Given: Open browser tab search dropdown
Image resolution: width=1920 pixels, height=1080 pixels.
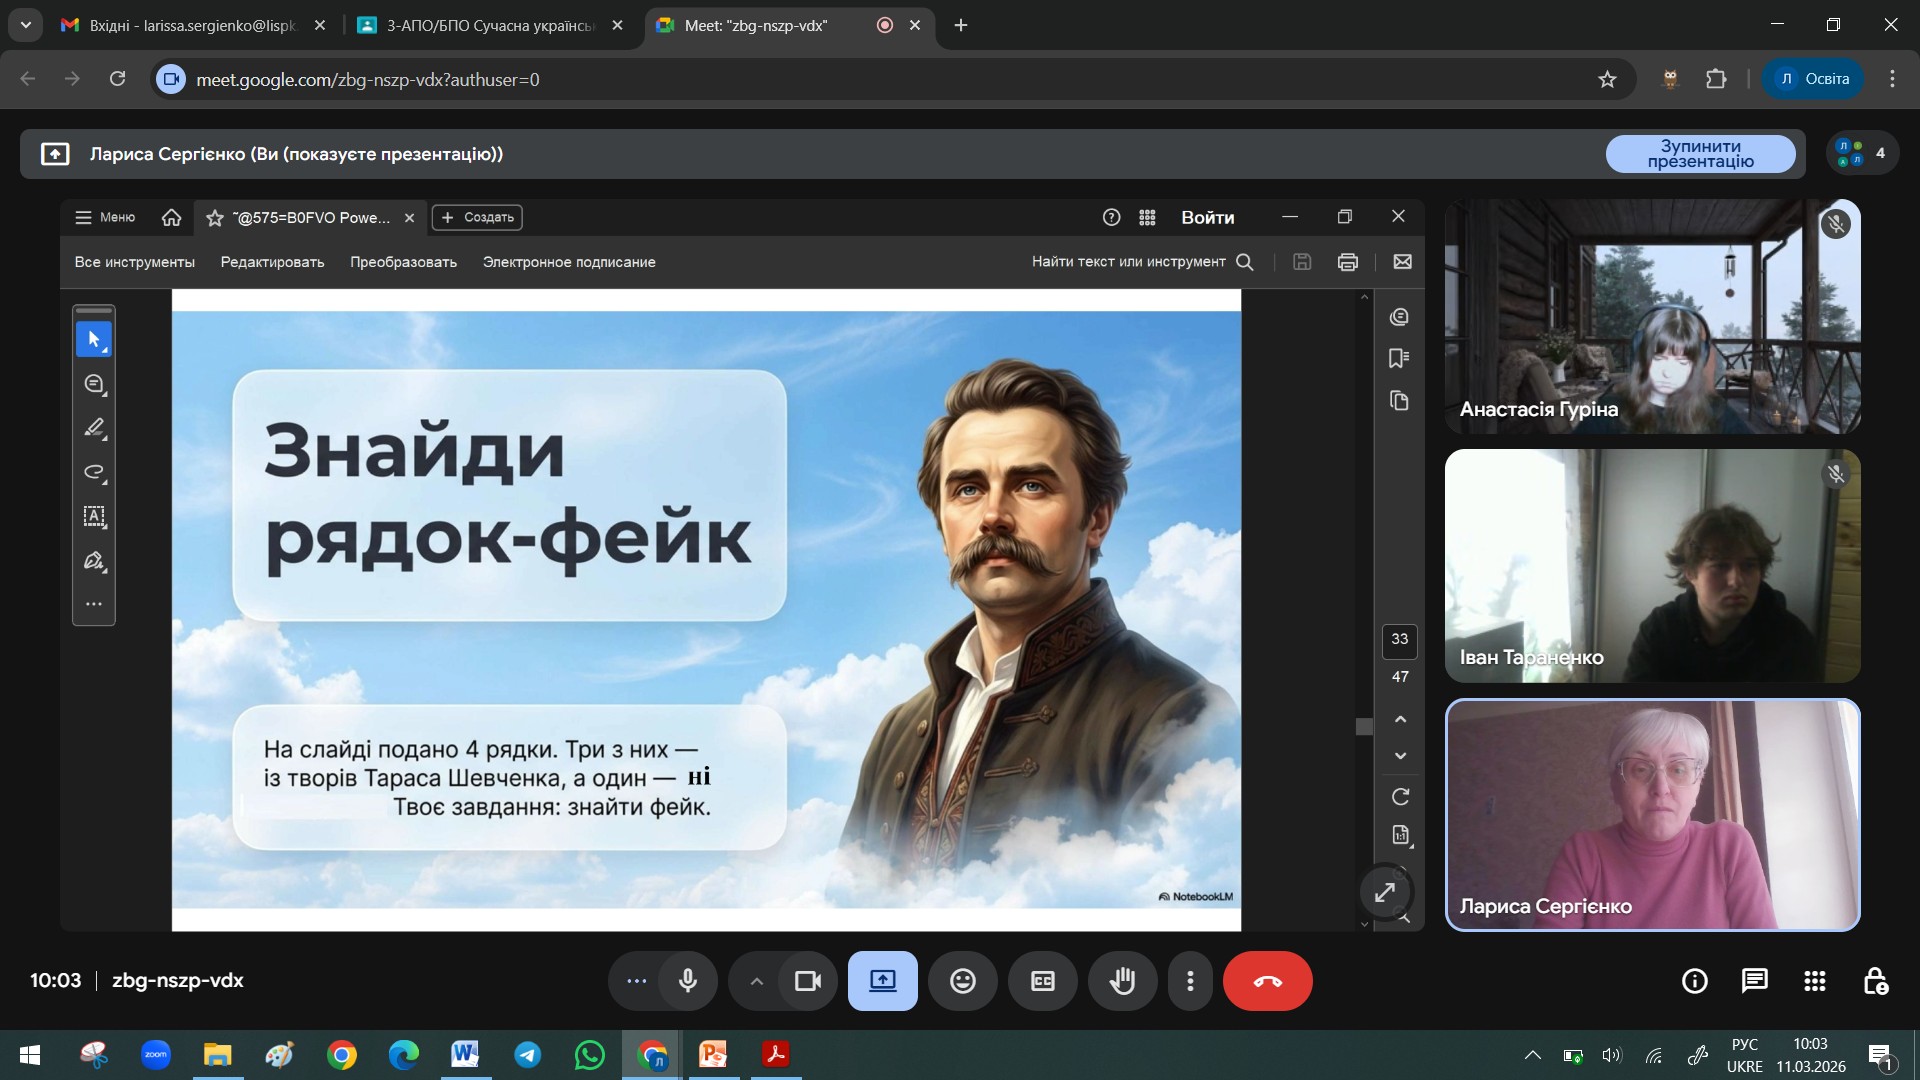Looking at the screenshot, I should [x=25, y=25].
